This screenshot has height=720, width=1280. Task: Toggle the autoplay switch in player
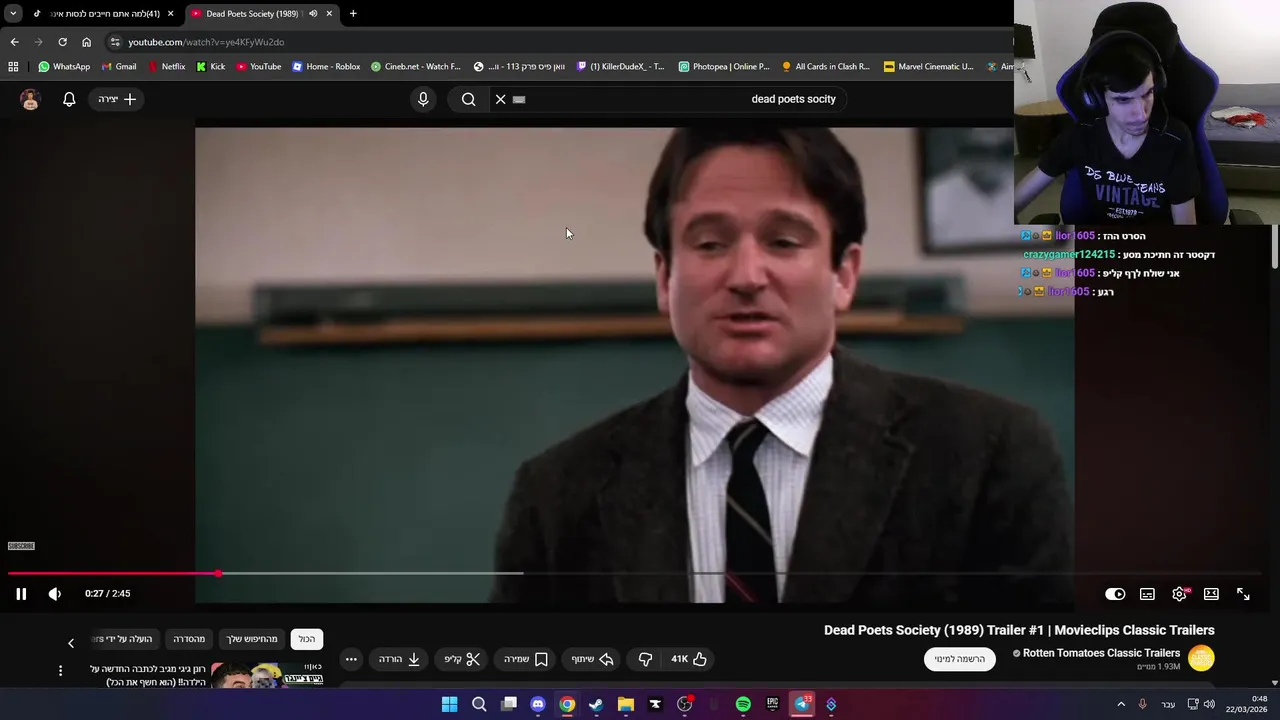click(1115, 594)
